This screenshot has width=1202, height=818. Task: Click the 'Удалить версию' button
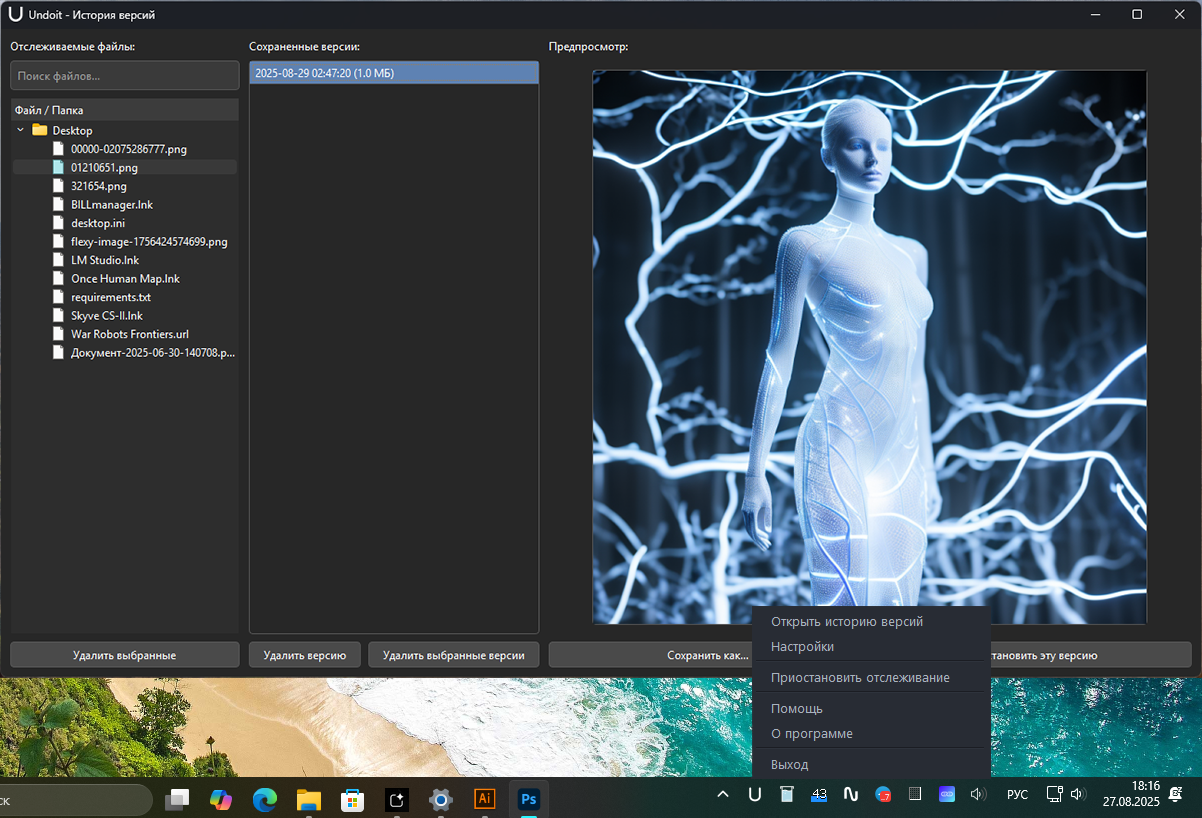305,655
